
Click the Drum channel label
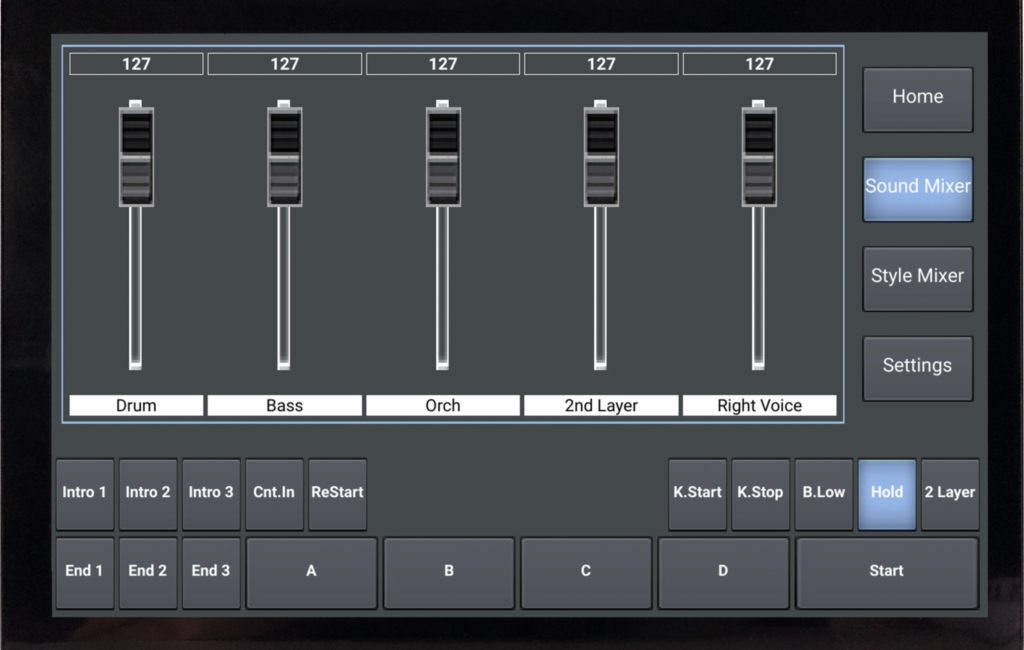pyautogui.click(x=136, y=406)
